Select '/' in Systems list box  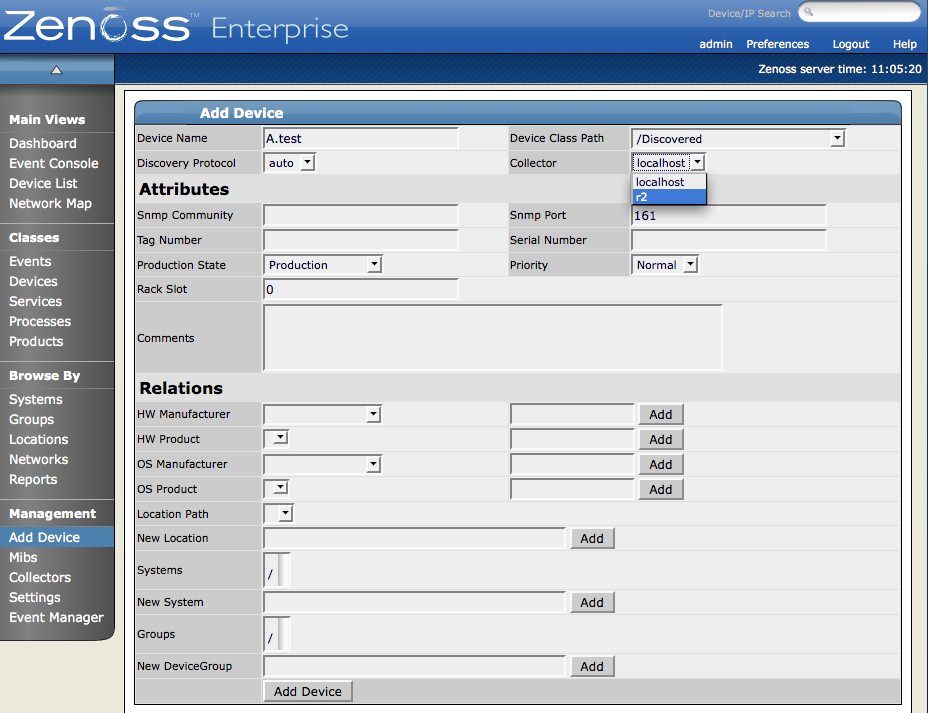[271, 574]
